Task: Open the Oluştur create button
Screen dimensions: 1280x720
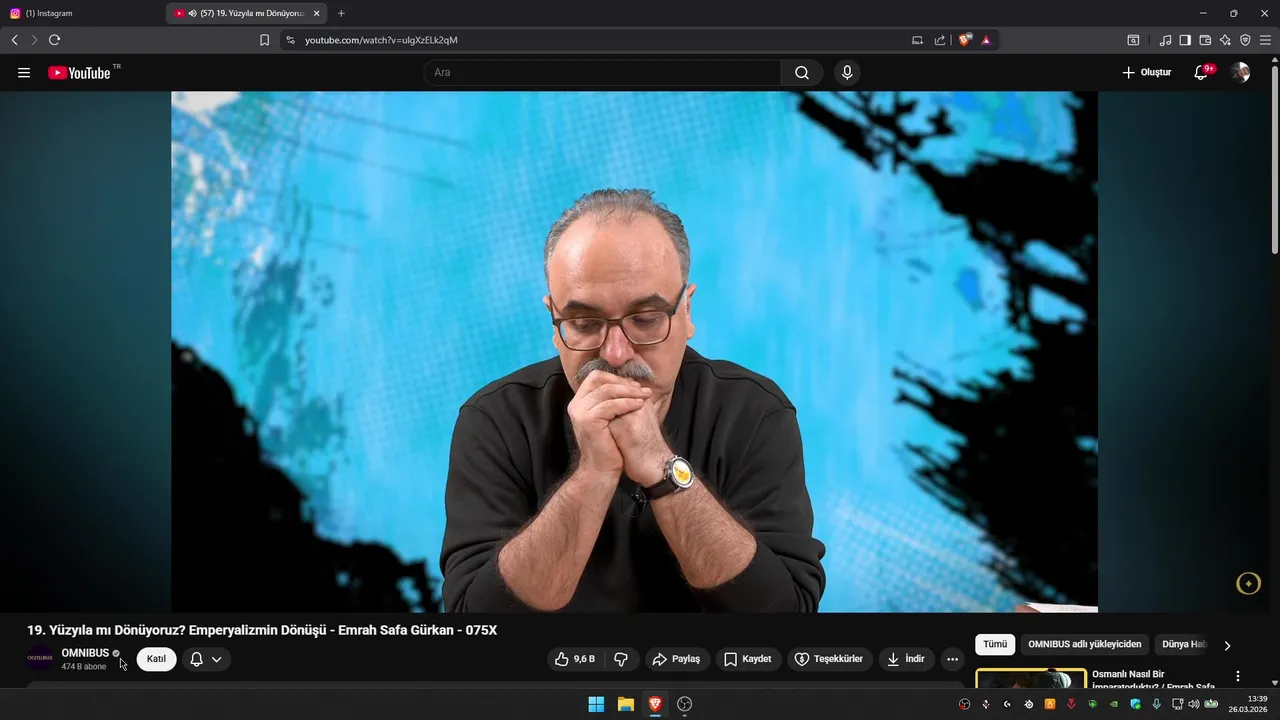Action: [x=1146, y=72]
